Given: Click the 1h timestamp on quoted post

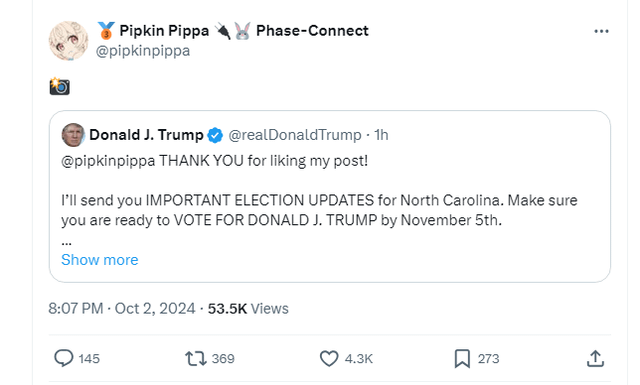Looking at the screenshot, I should coord(381,135).
